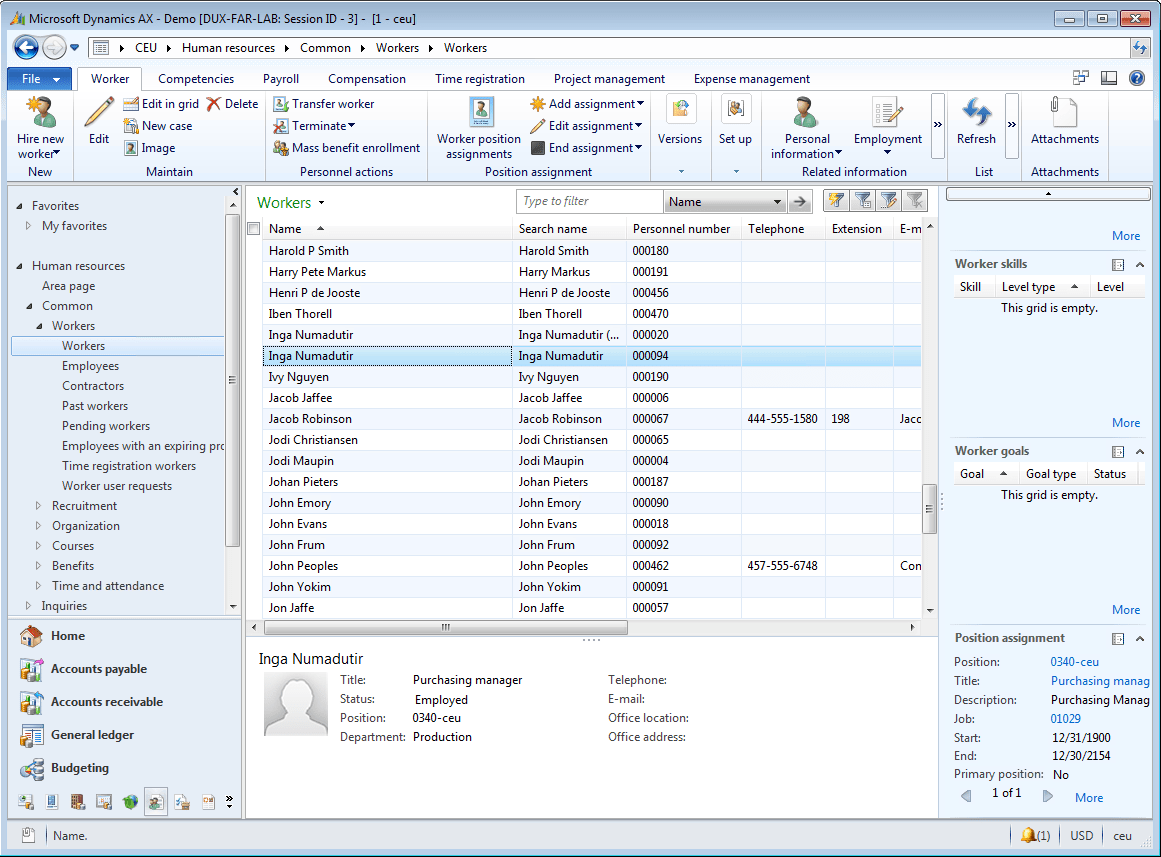The image size is (1161, 857).
Task: Click More under Worker skills
Action: pyautogui.click(x=1125, y=422)
